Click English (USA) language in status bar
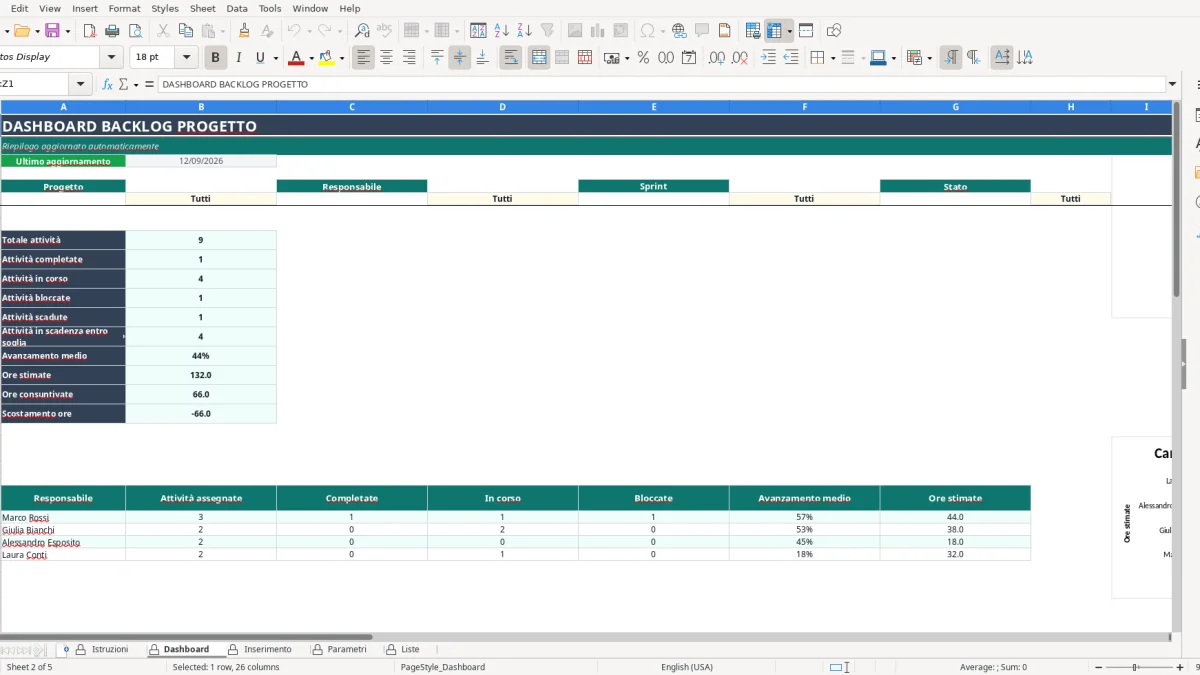Image resolution: width=1200 pixels, height=675 pixels. tap(687, 667)
